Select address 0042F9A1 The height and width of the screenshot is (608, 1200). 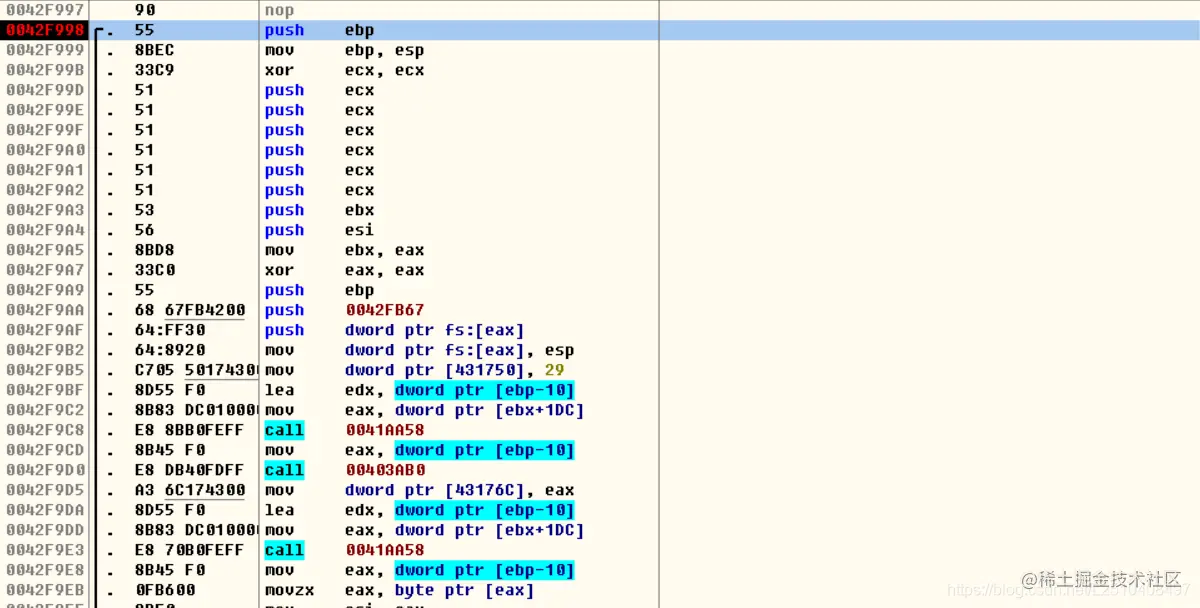45,170
